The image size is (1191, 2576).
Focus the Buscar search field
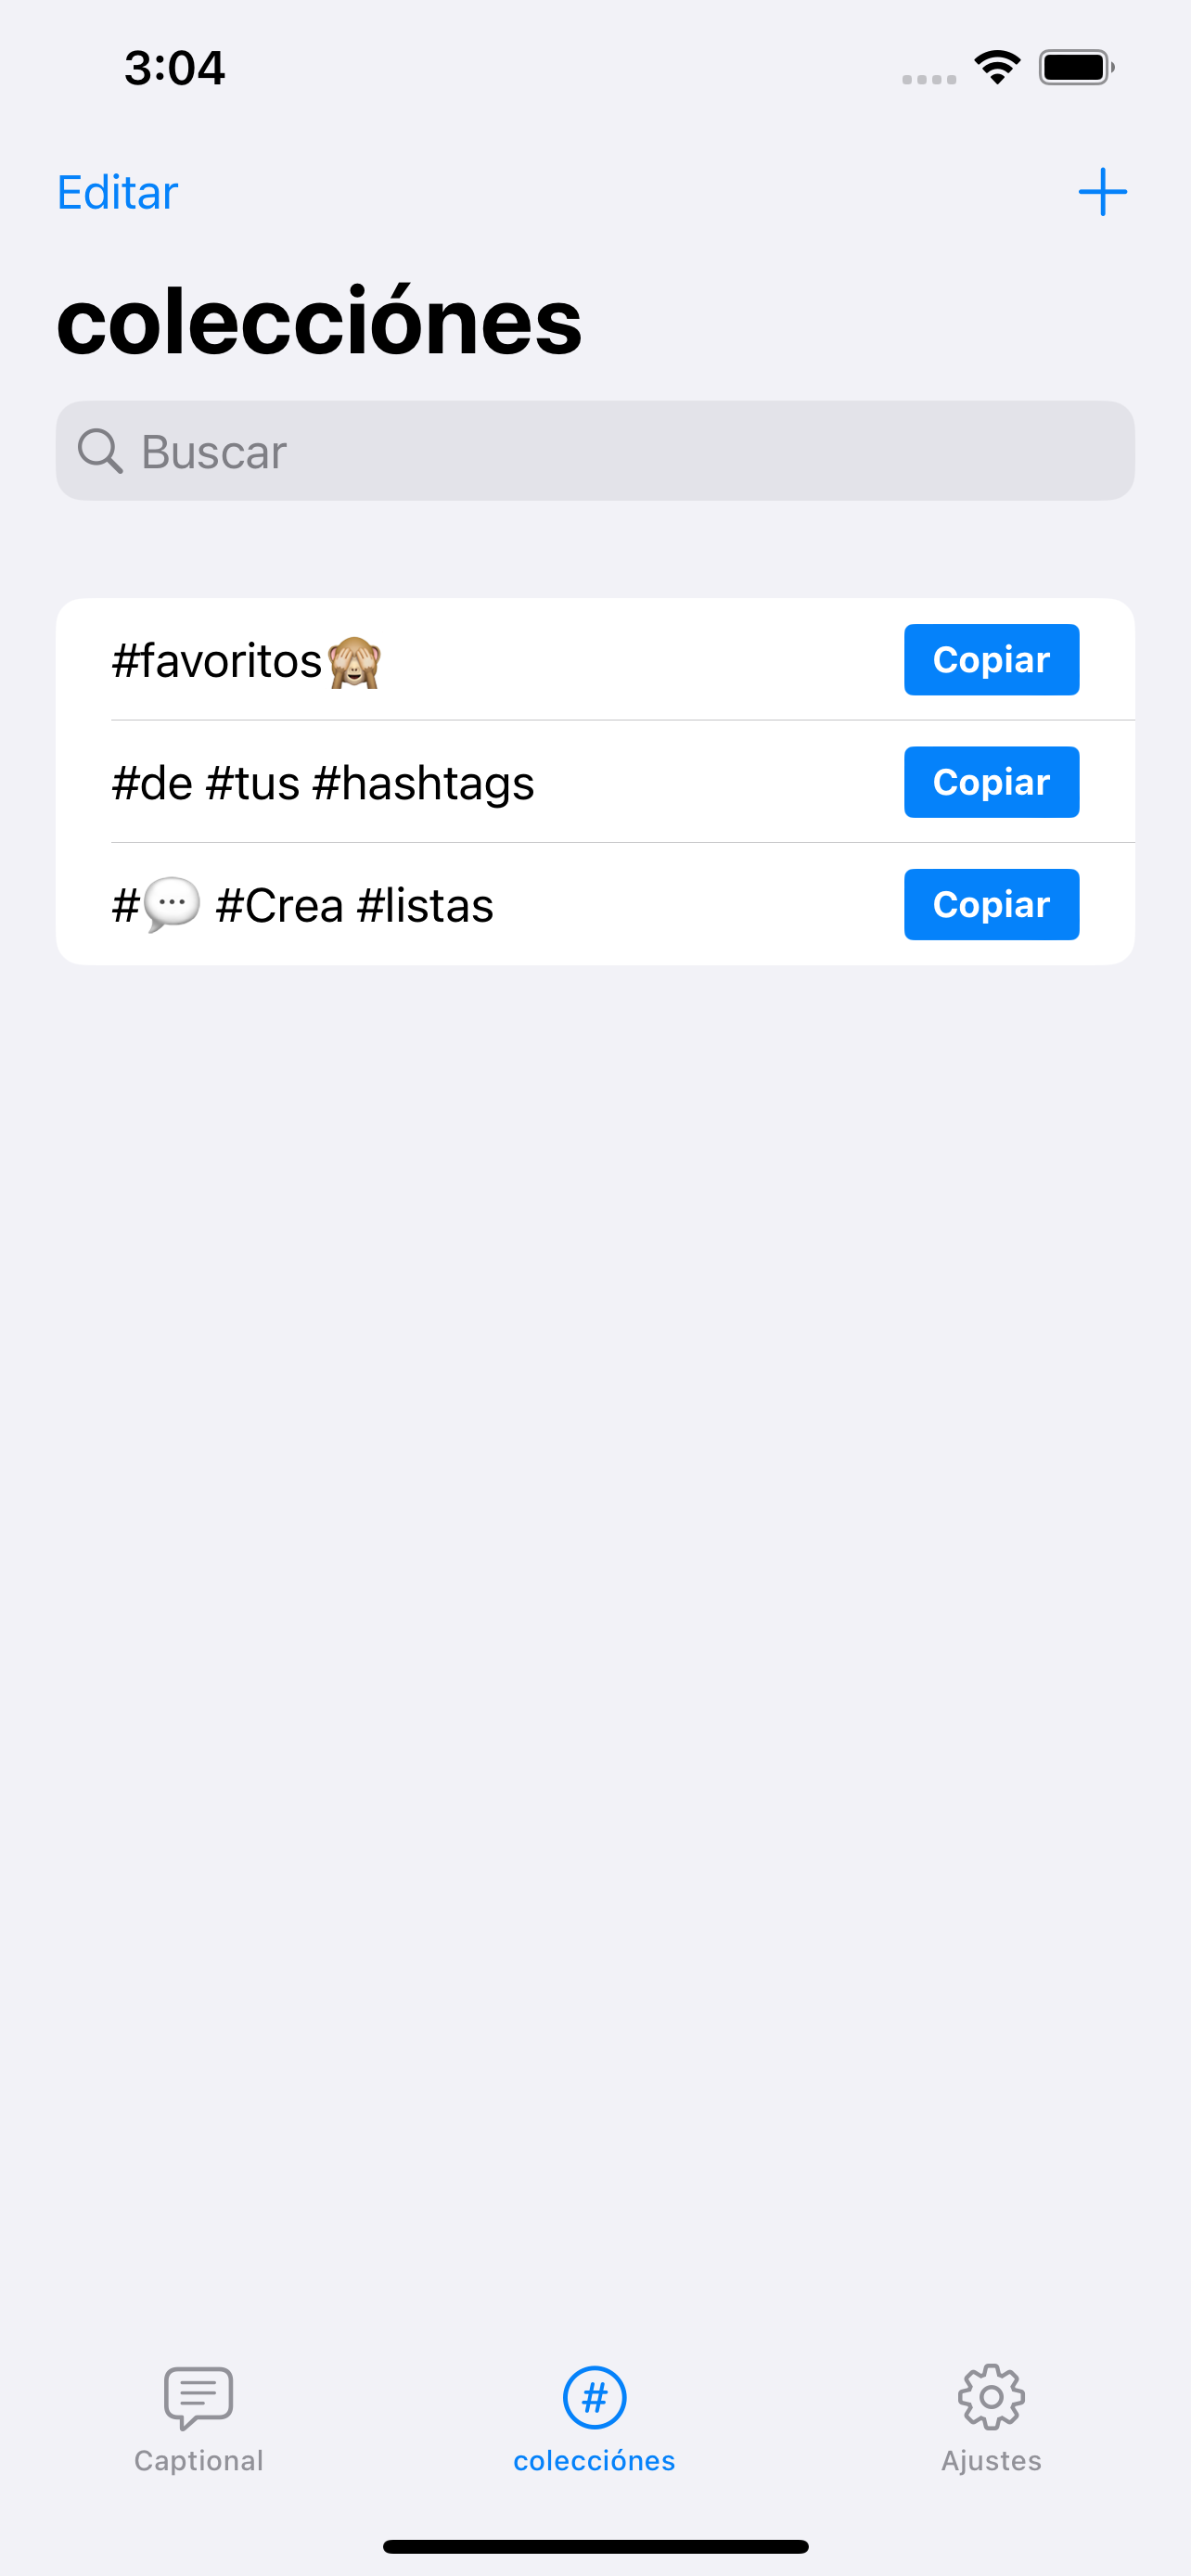pyautogui.click(x=595, y=451)
